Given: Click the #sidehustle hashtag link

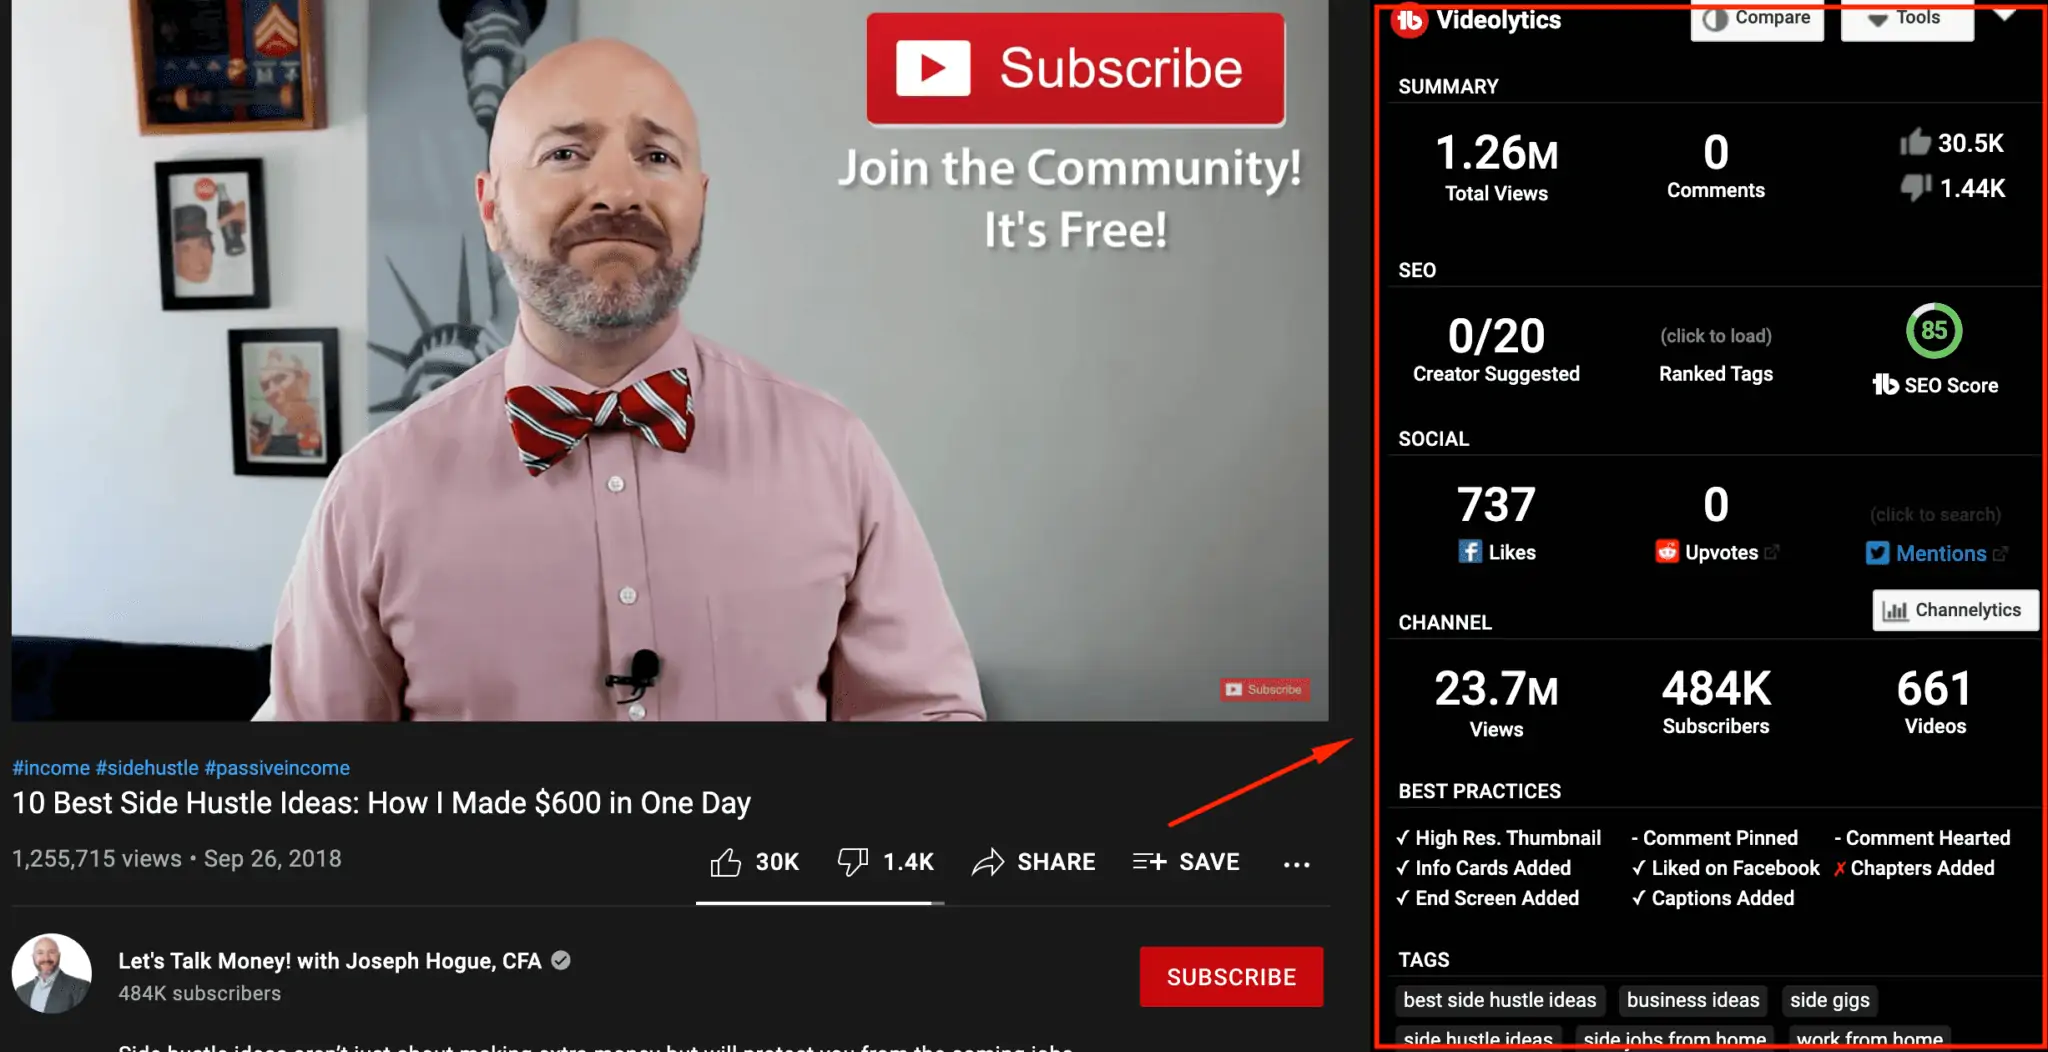Looking at the screenshot, I should point(147,768).
